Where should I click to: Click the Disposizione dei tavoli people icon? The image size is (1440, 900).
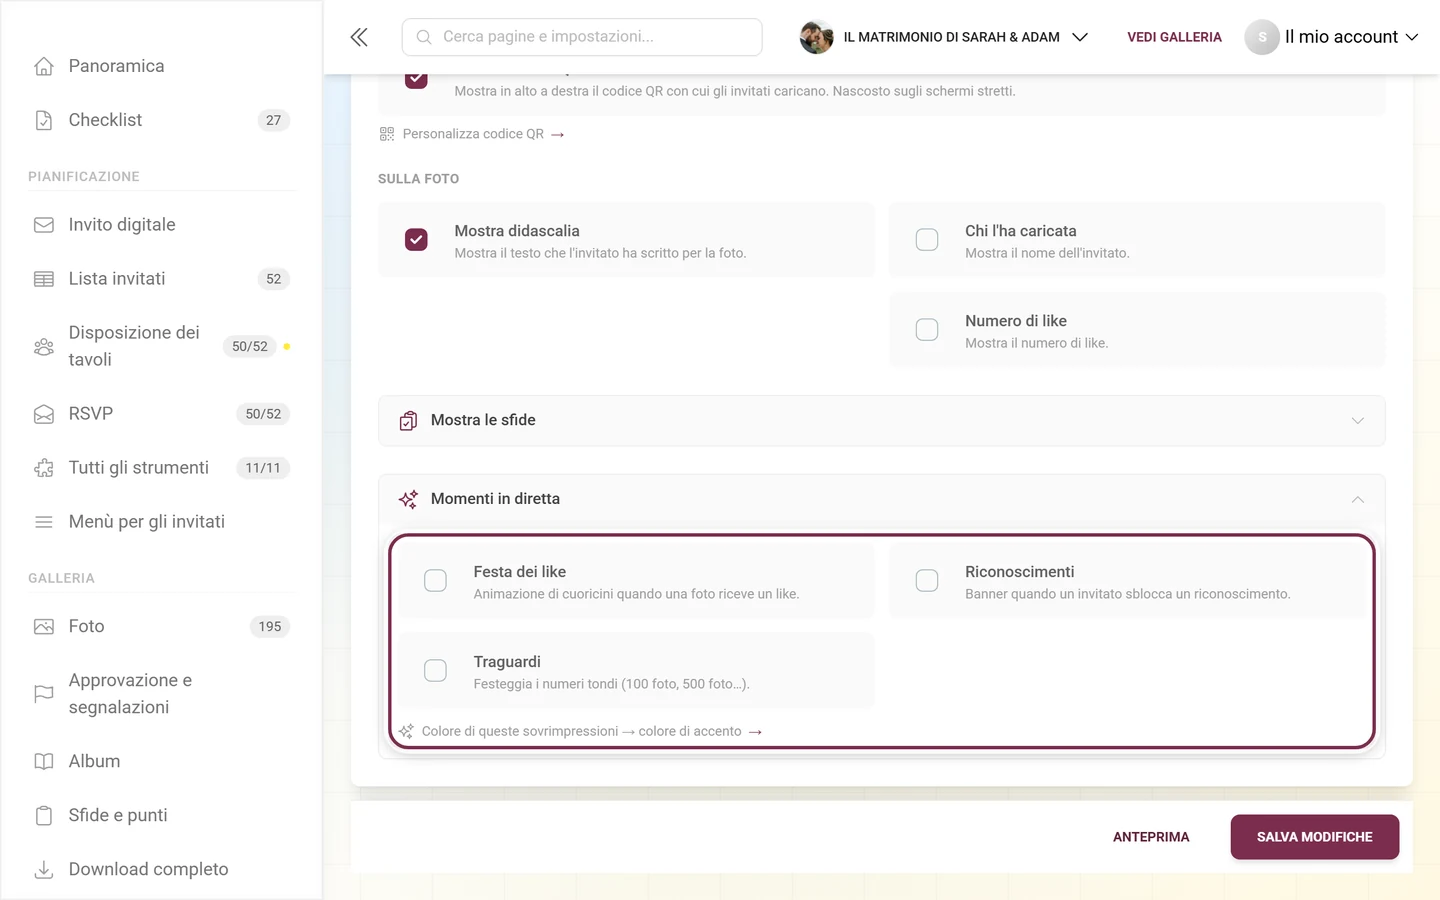[44, 347]
